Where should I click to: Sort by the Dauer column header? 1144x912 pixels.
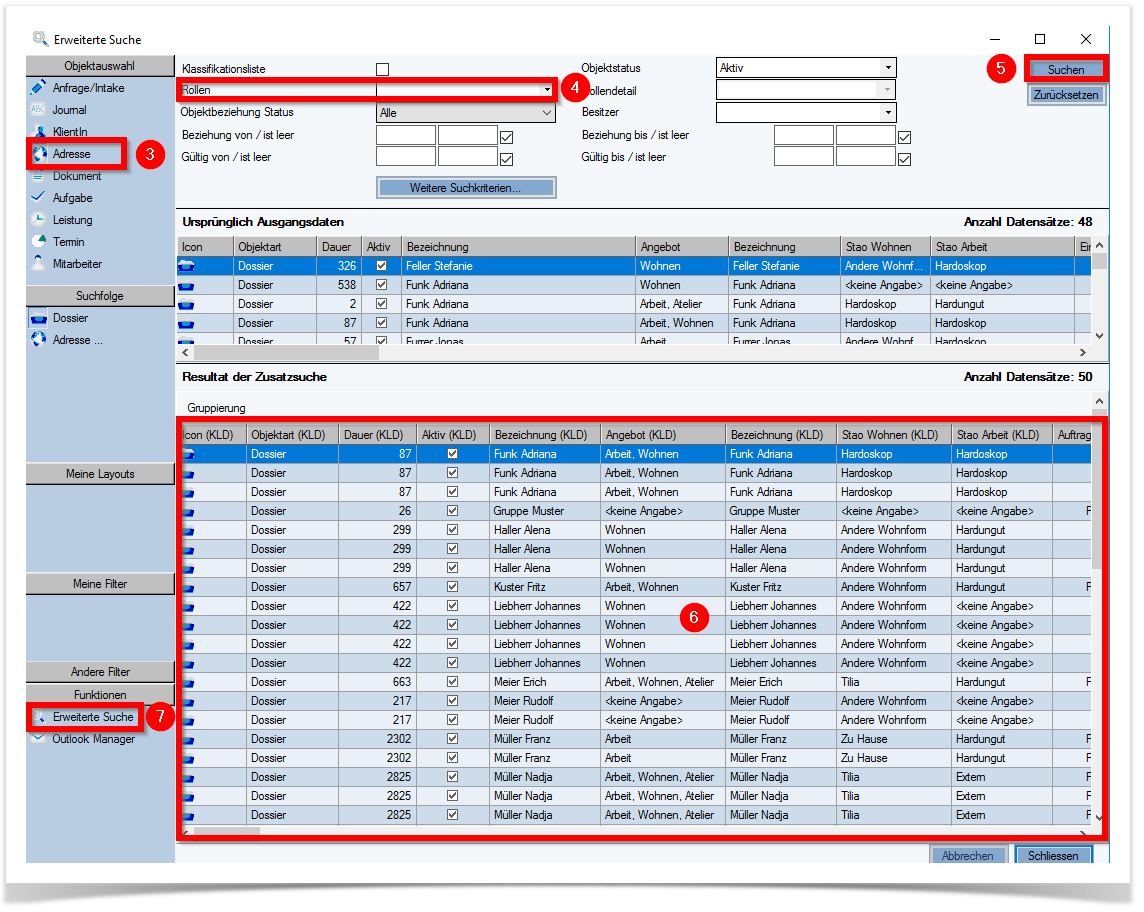tap(339, 247)
